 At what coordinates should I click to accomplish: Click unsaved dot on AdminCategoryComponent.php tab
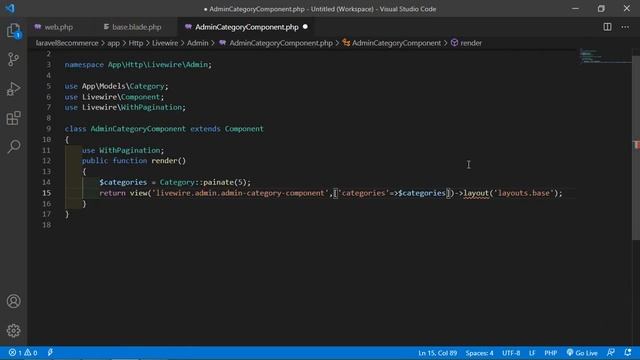coord(305,27)
